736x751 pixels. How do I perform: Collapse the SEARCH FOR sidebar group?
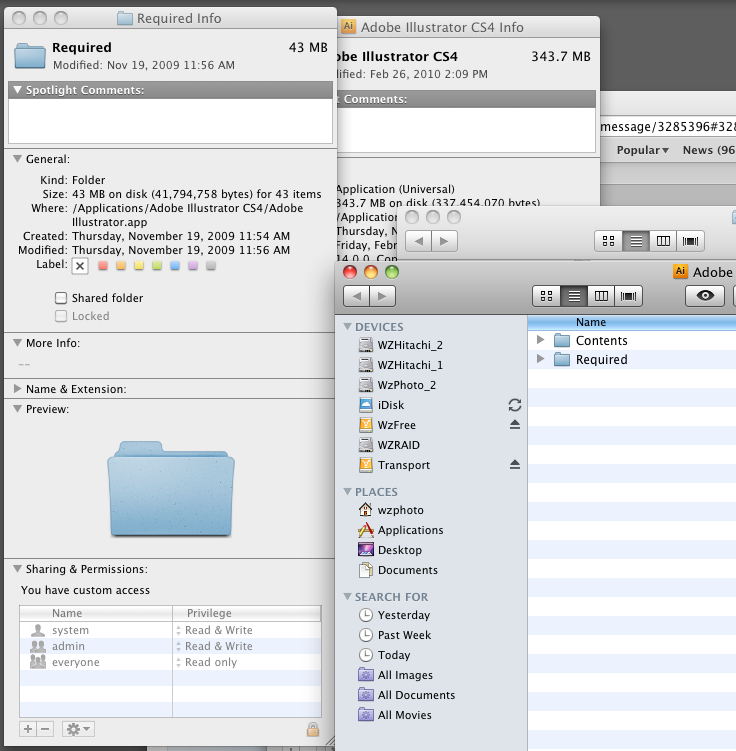click(x=348, y=597)
